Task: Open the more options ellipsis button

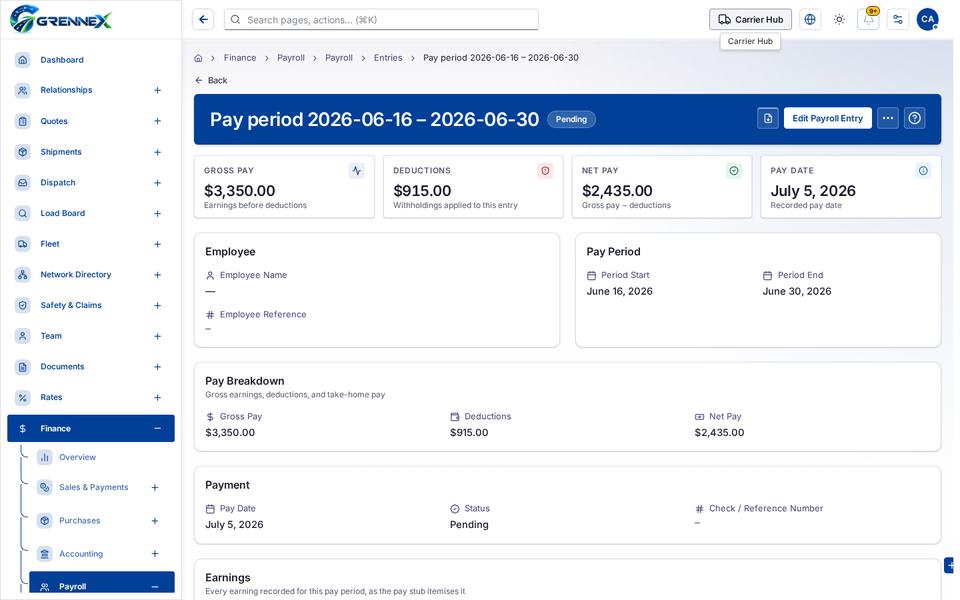Action: pos(888,119)
